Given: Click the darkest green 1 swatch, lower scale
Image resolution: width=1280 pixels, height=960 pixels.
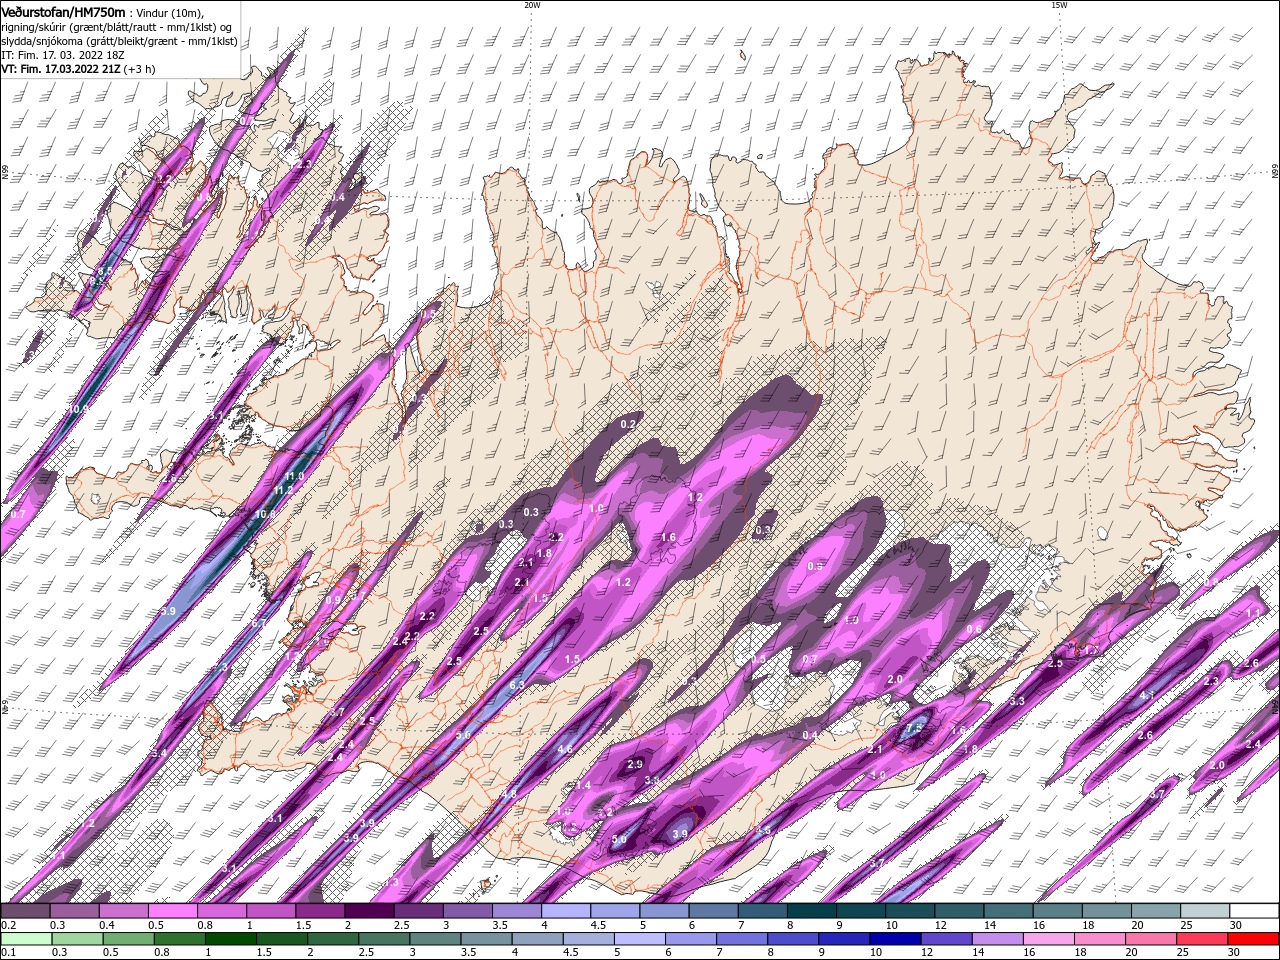Looking at the screenshot, I should (x=229, y=939).
